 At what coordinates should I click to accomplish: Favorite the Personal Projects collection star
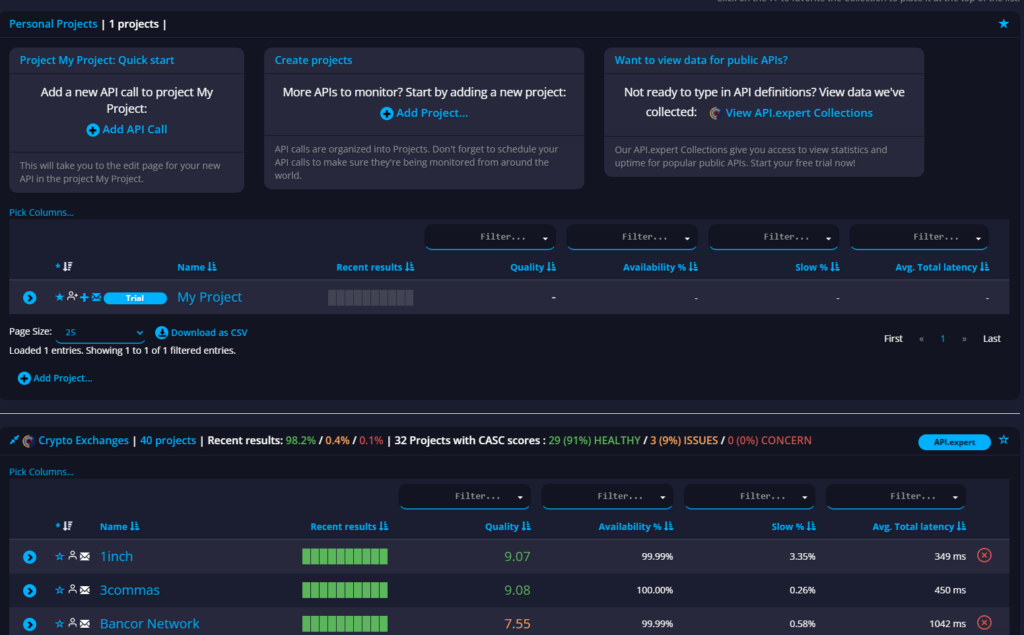point(1004,24)
